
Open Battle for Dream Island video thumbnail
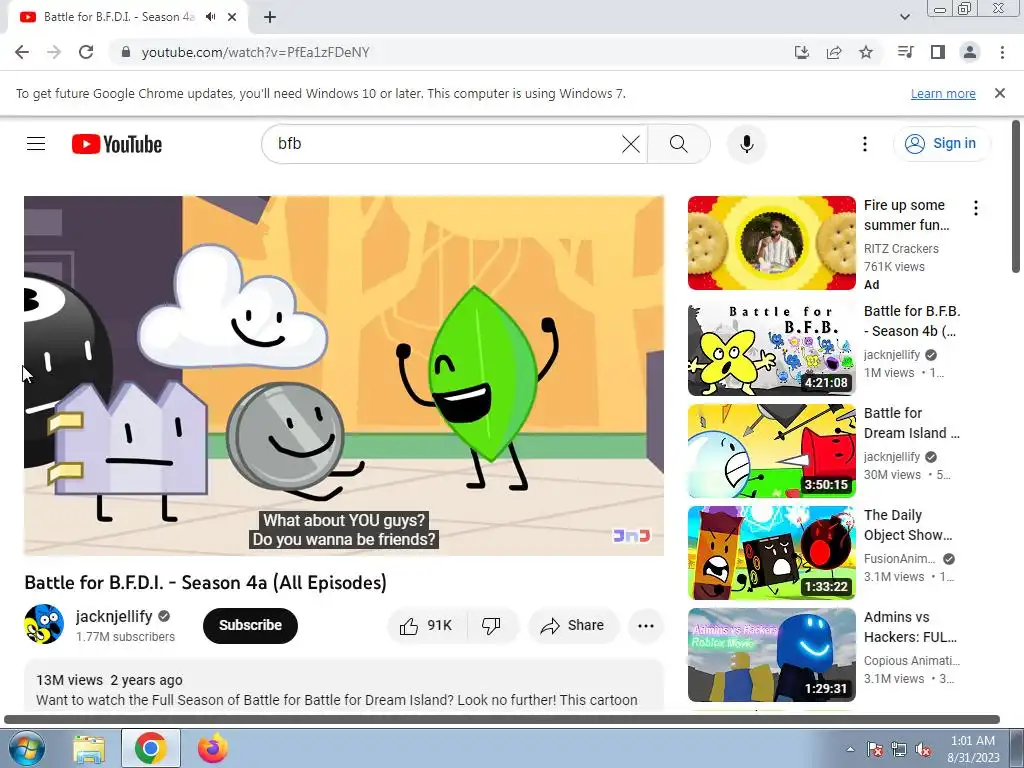pyautogui.click(x=771, y=451)
